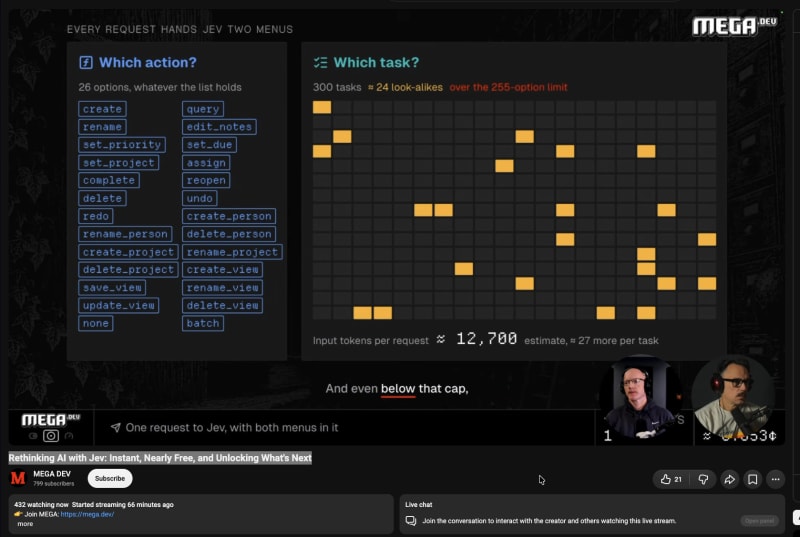This screenshot has height=537, width=800.
Task: Click the paper plane send icon
Action: click(116, 427)
